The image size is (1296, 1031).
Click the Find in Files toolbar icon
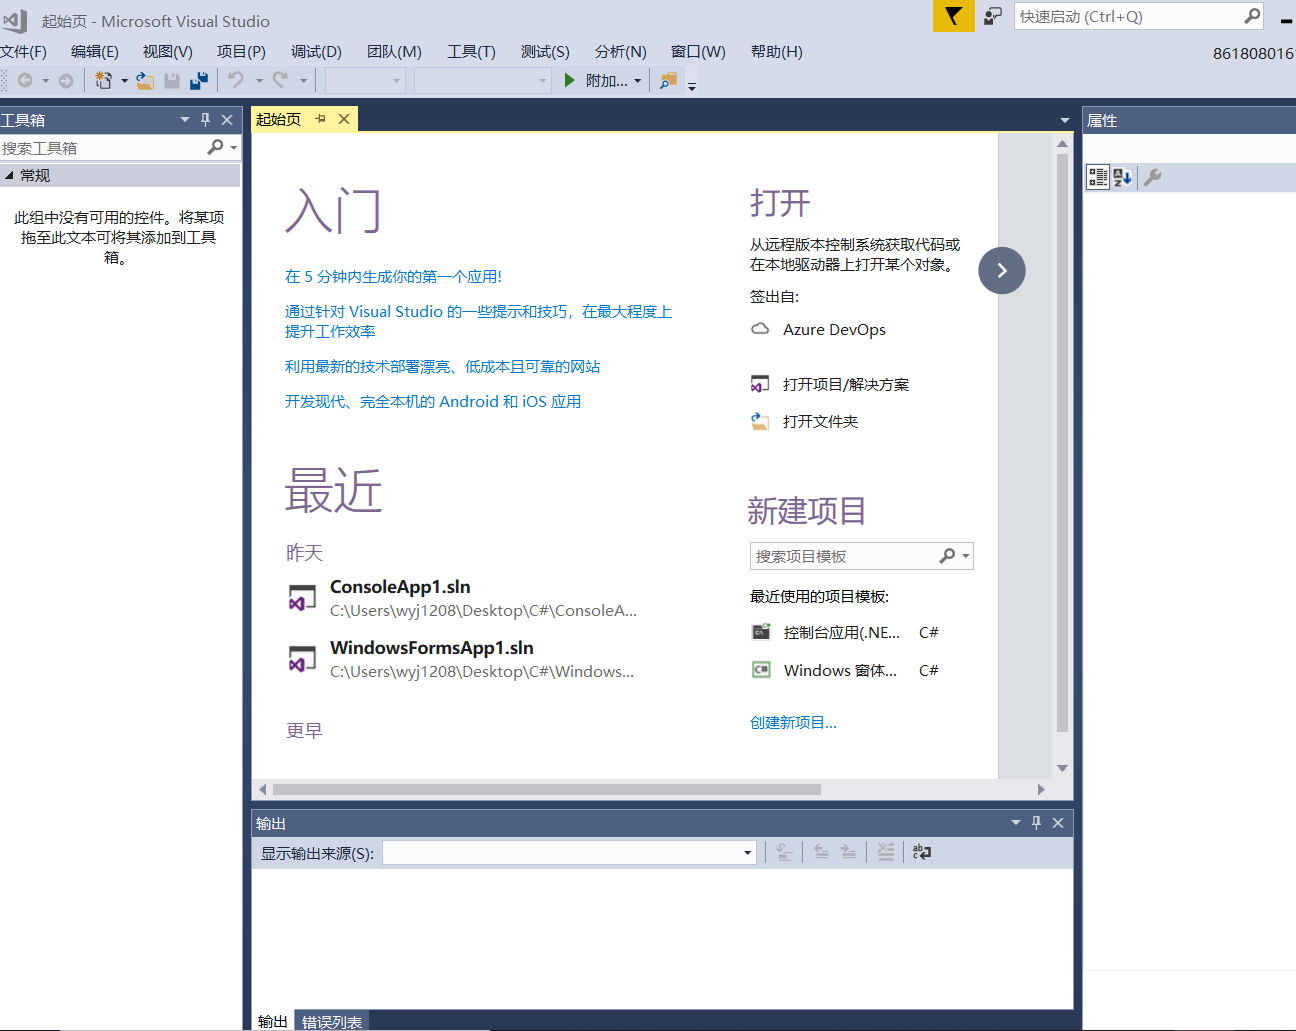click(x=668, y=80)
